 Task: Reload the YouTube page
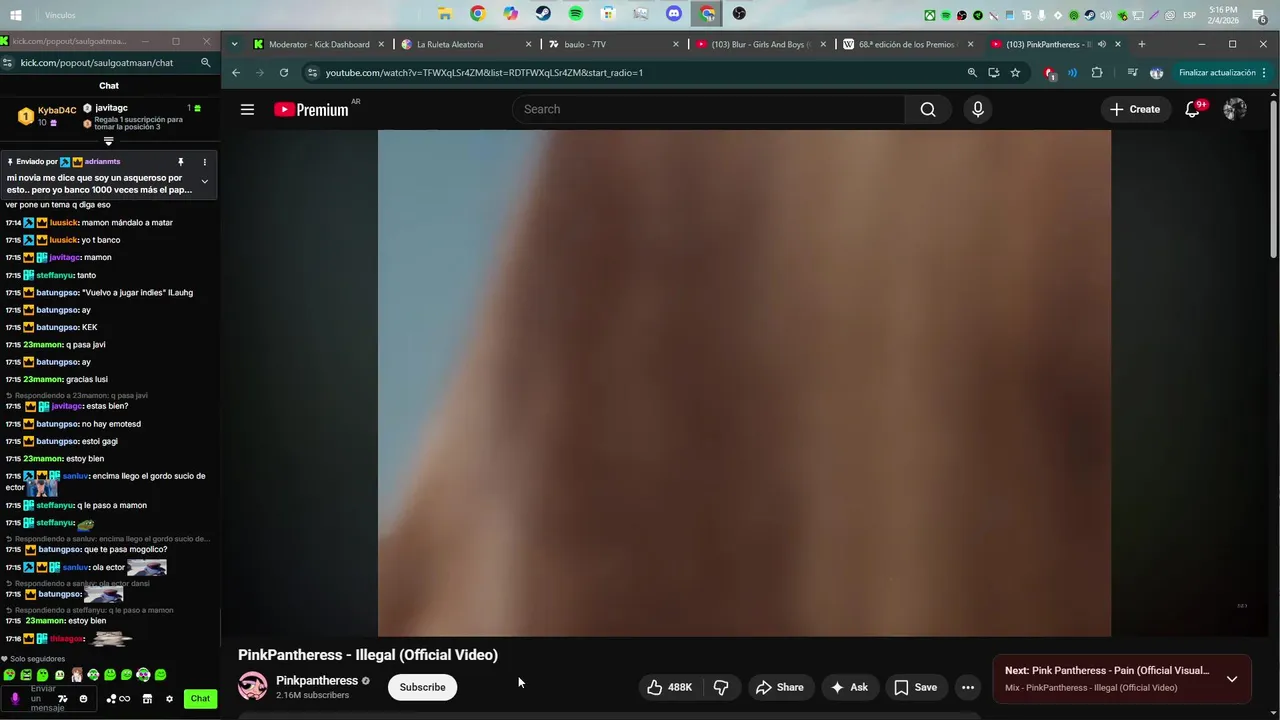tap(284, 73)
